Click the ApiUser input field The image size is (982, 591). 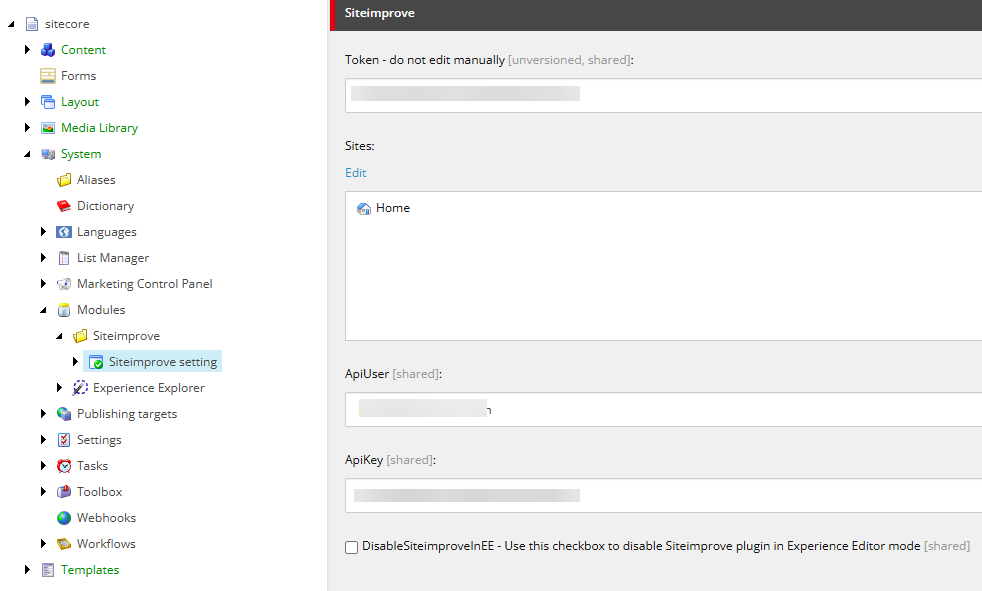click(663, 409)
